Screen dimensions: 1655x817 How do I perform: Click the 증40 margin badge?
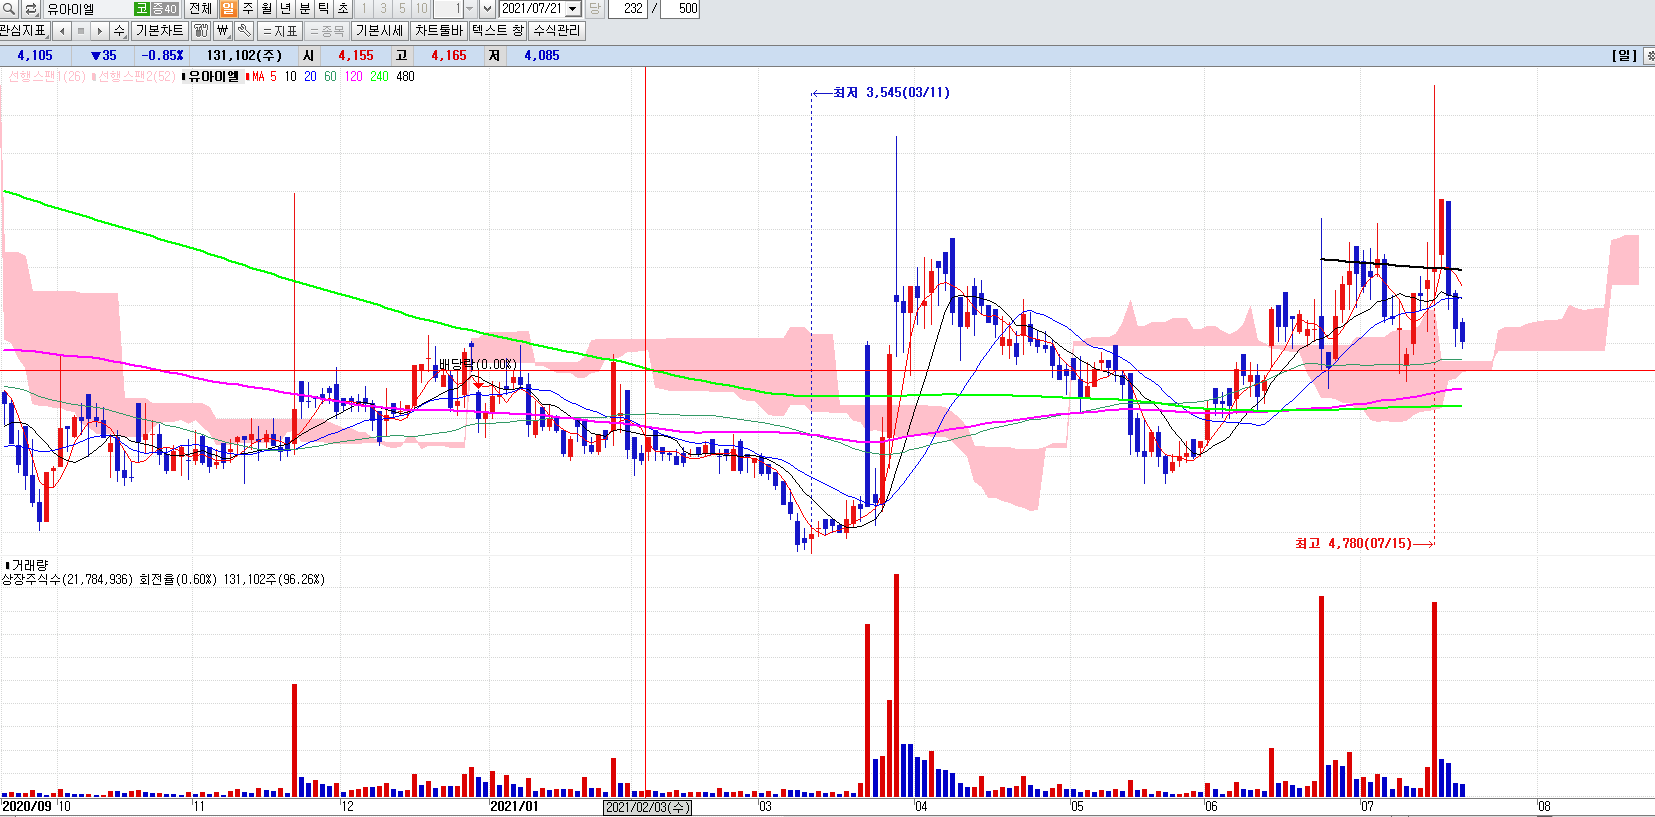coord(165,9)
